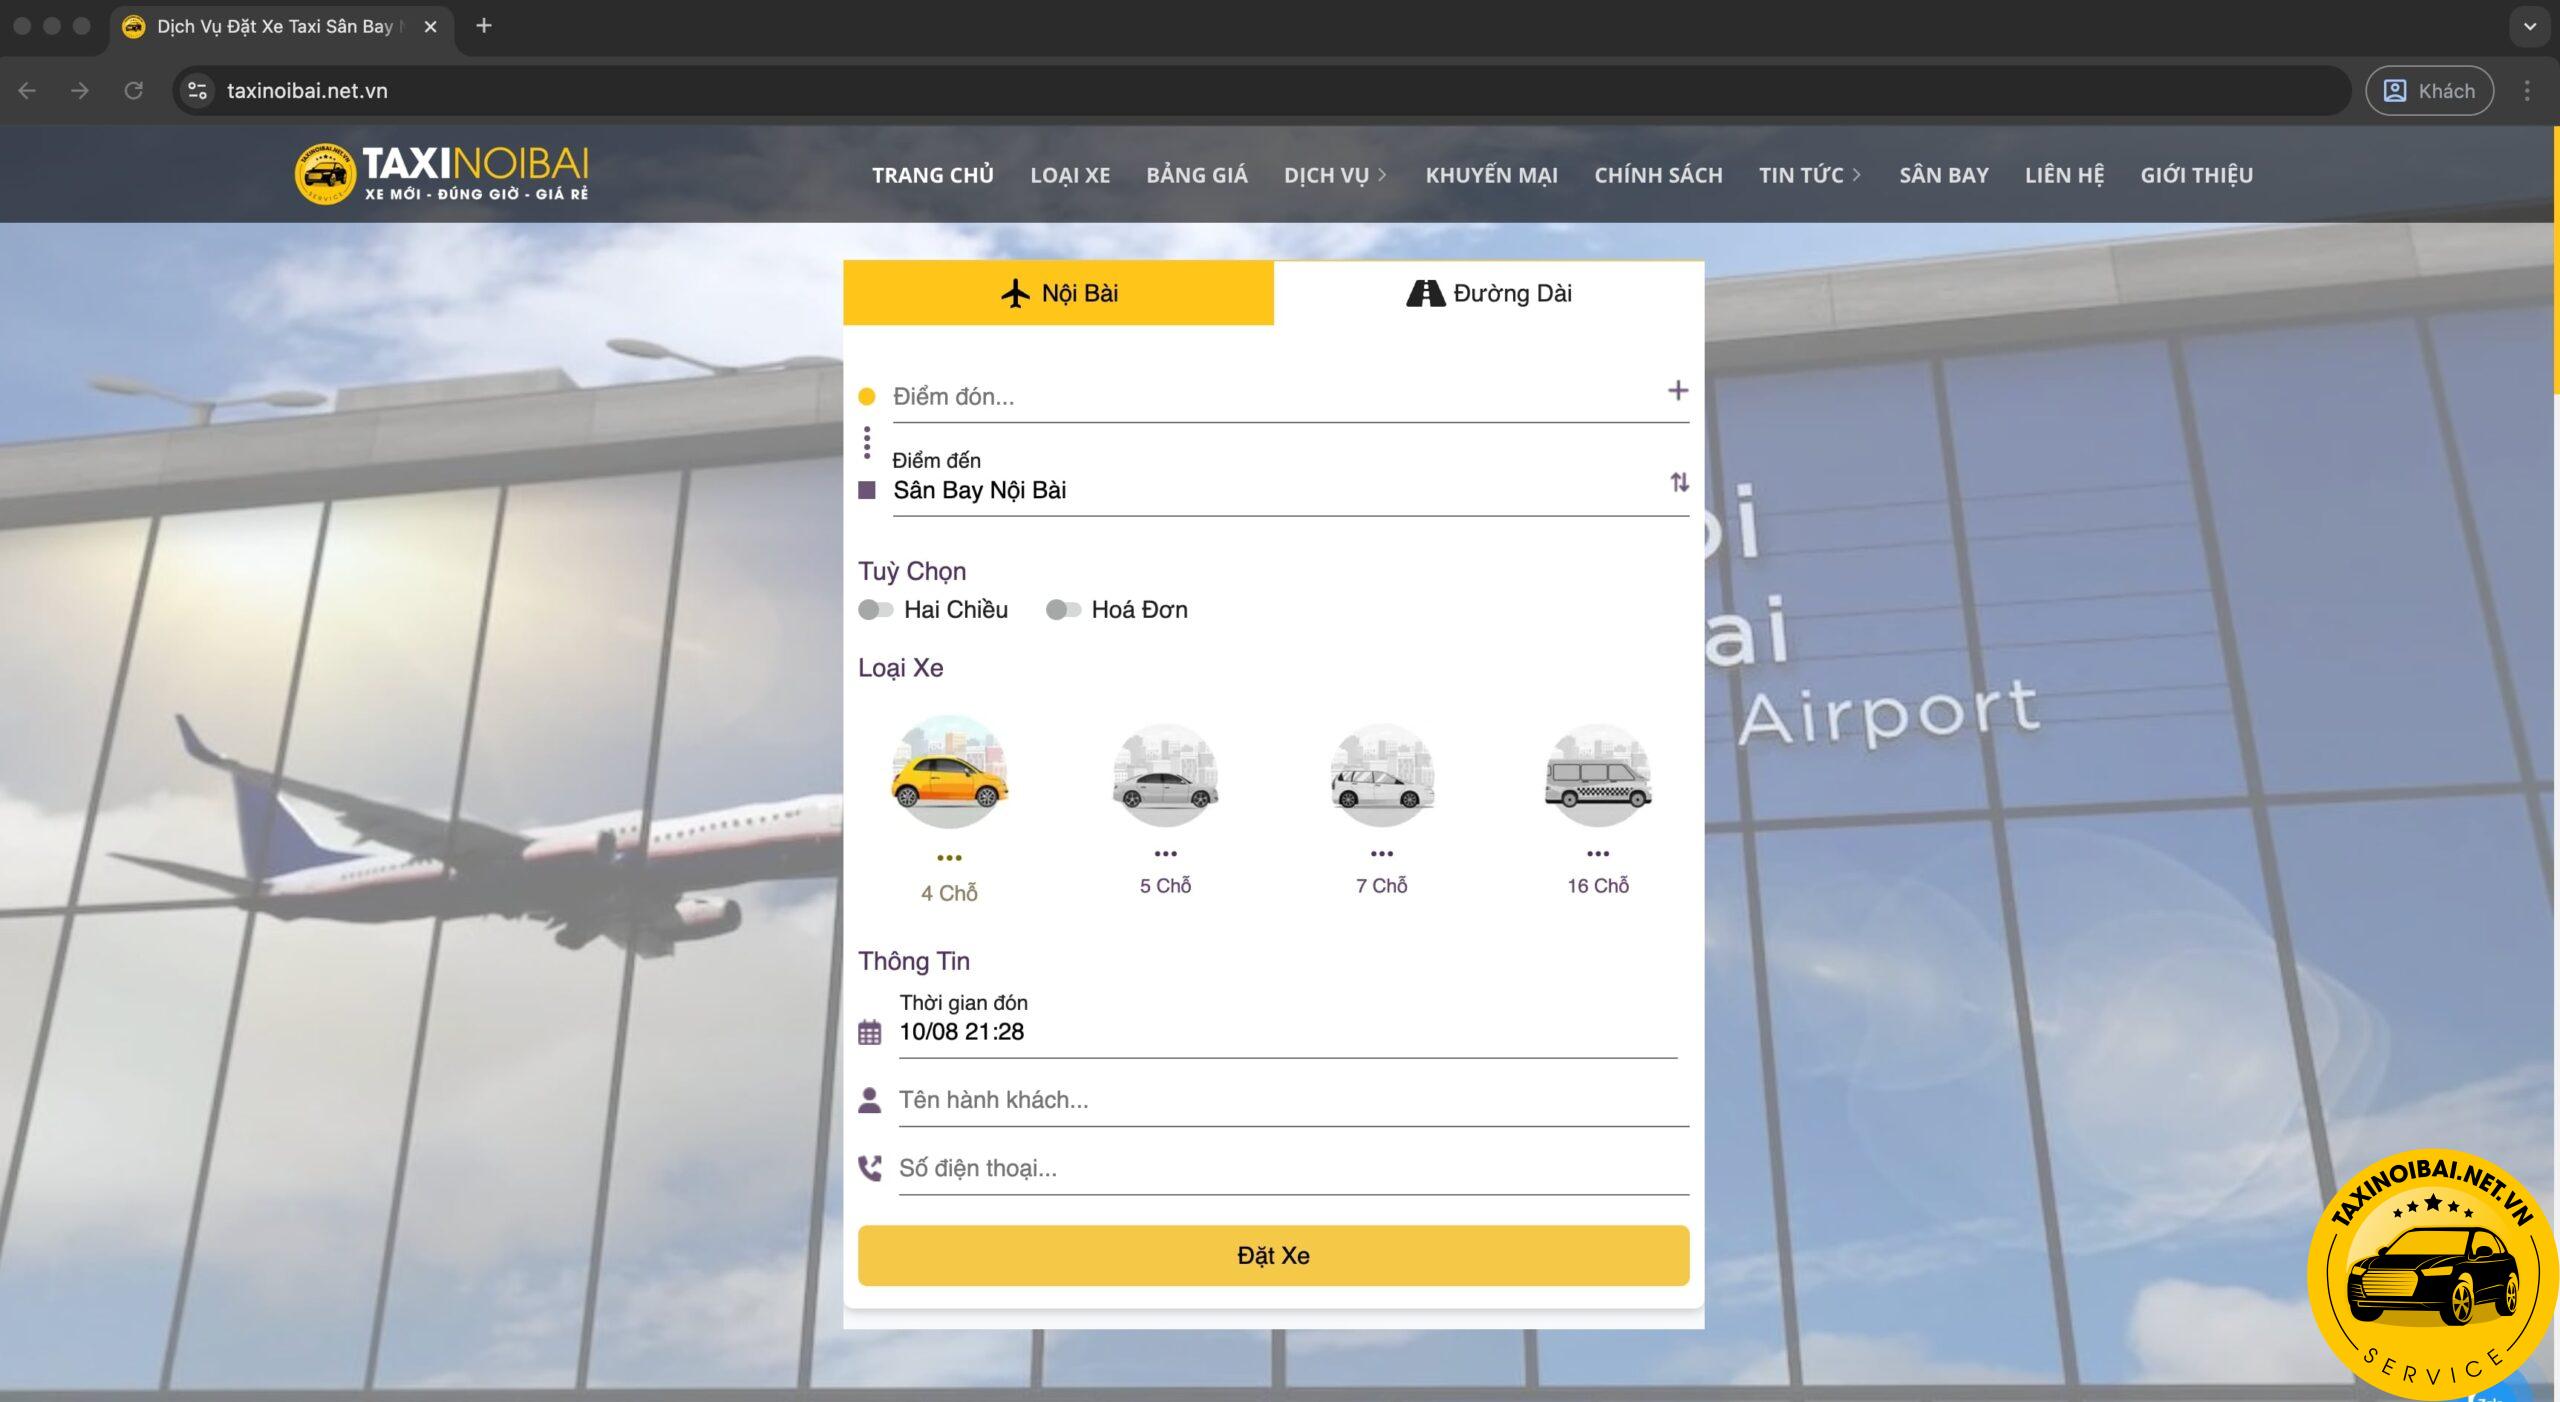This screenshot has height=1402, width=2560.
Task: Click the Khách profile button in Chrome
Action: 2428,91
